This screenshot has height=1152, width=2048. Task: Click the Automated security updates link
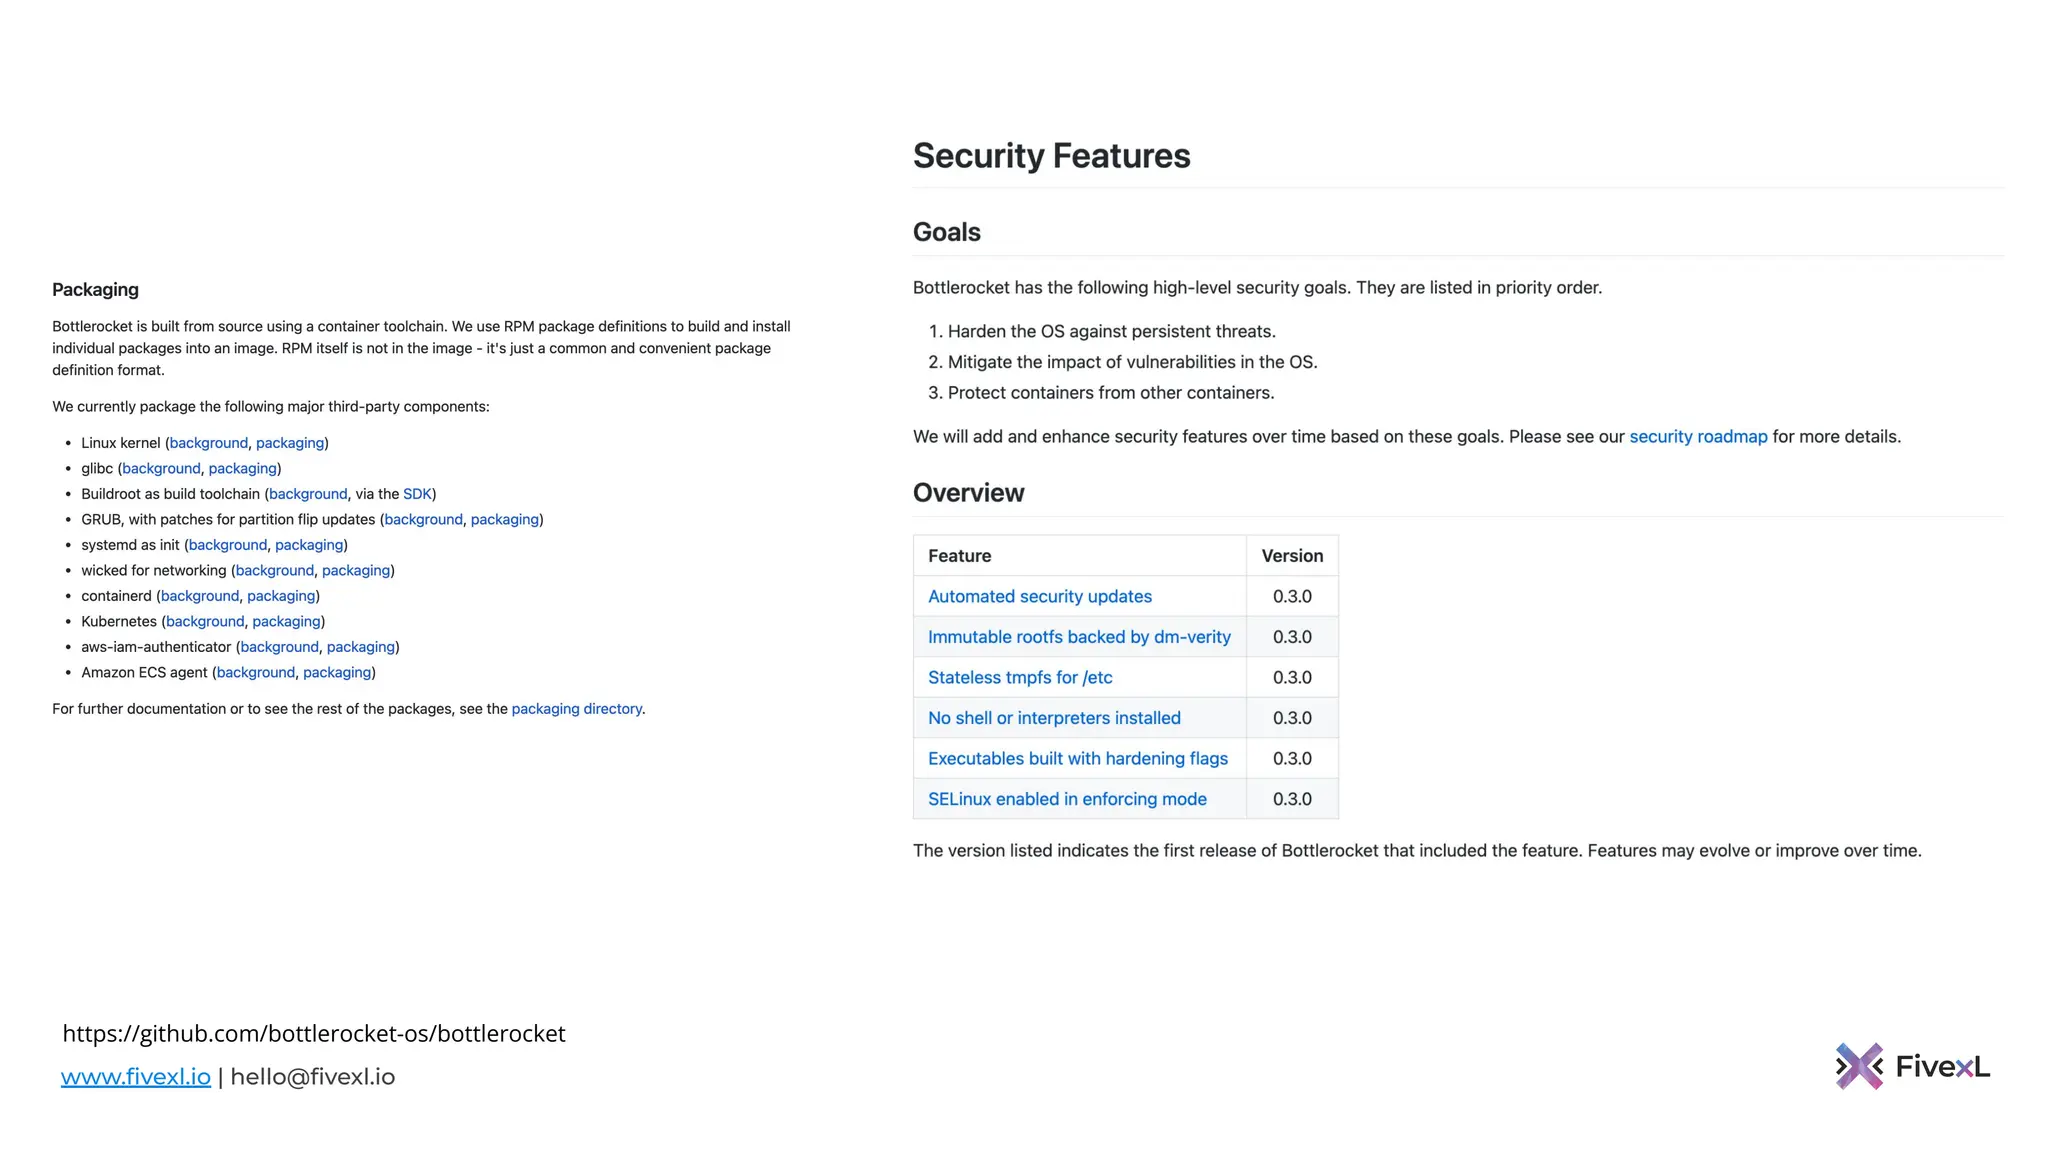point(1039,597)
